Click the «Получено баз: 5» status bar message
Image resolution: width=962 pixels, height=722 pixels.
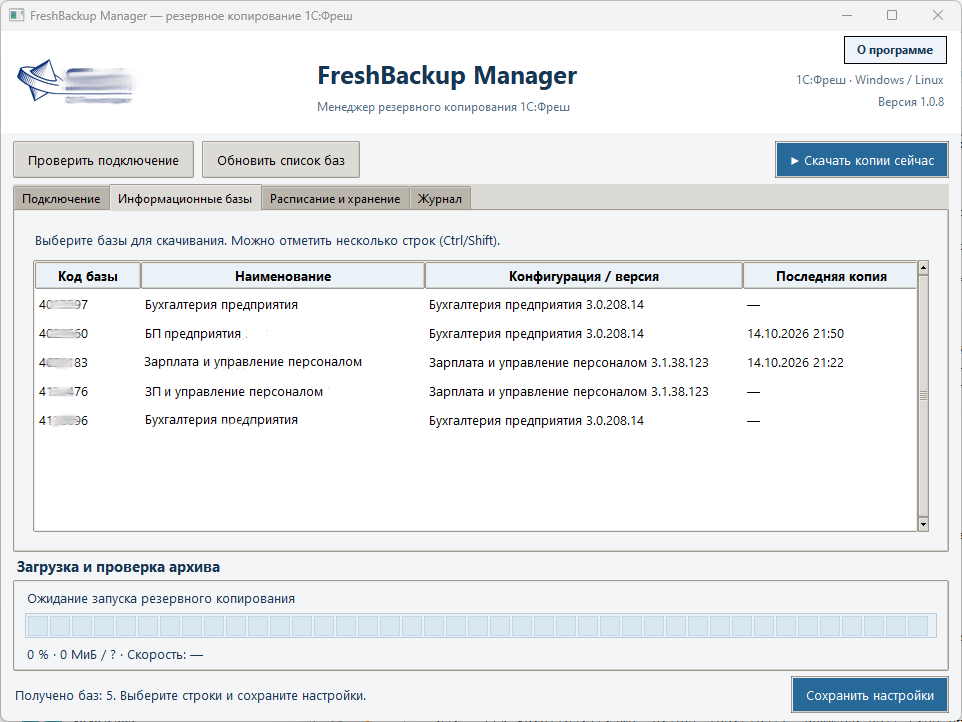pos(190,696)
